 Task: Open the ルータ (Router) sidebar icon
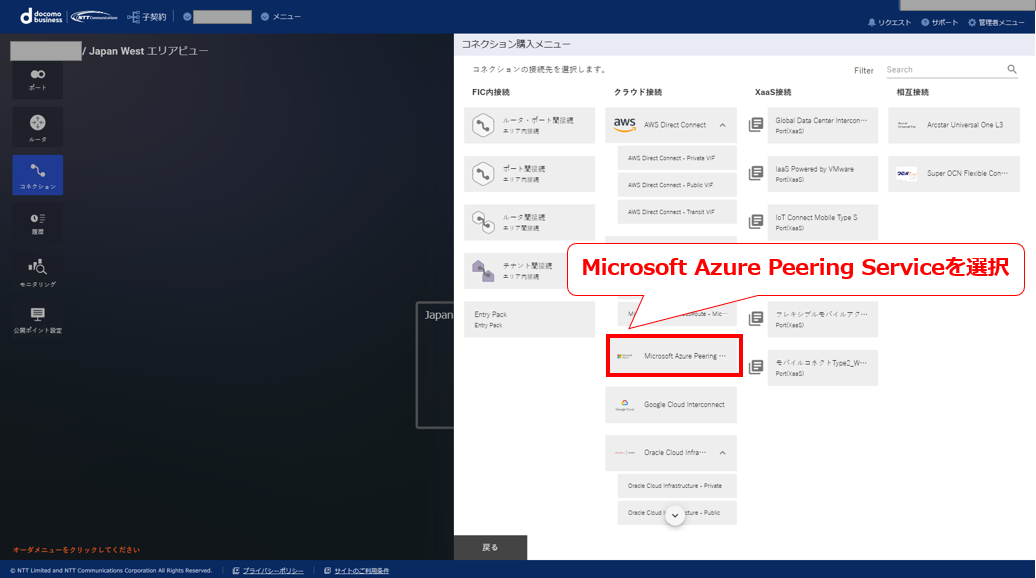click(38, 127)
